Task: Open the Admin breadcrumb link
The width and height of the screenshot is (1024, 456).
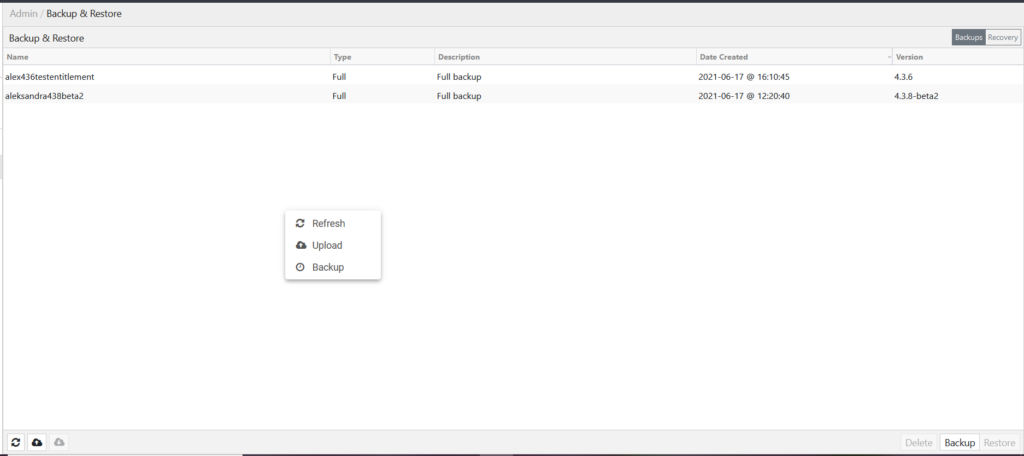Action: 24,14
